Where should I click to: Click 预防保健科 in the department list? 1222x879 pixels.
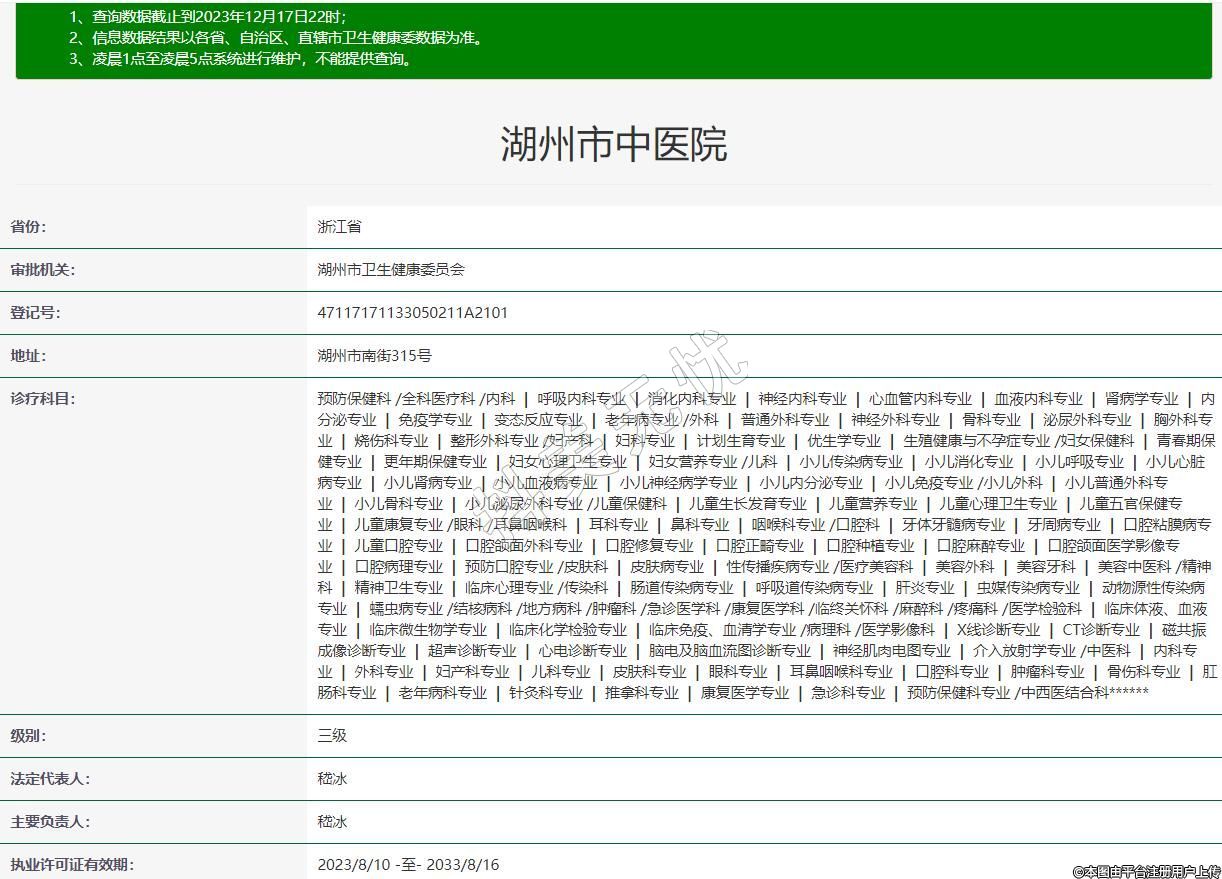354,399
